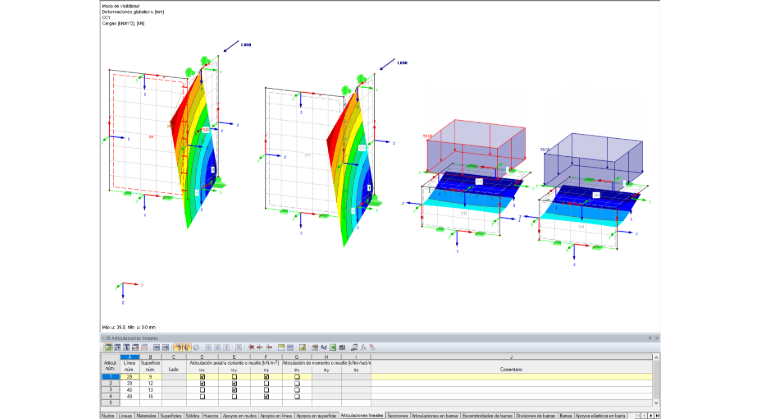The image size is (760, 419).
Task: Toggle uz checkbox for articulation row 2
Action: pos(266,383)
